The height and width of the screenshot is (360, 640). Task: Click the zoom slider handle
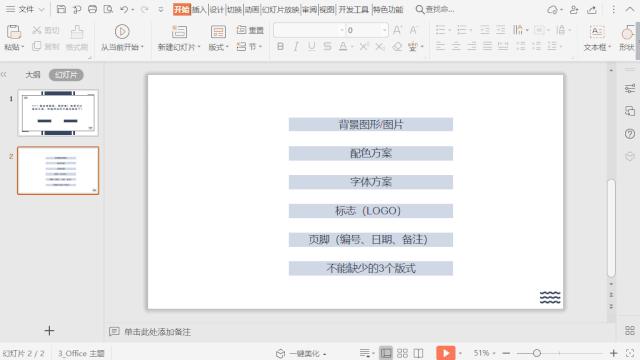coord(537,353)
